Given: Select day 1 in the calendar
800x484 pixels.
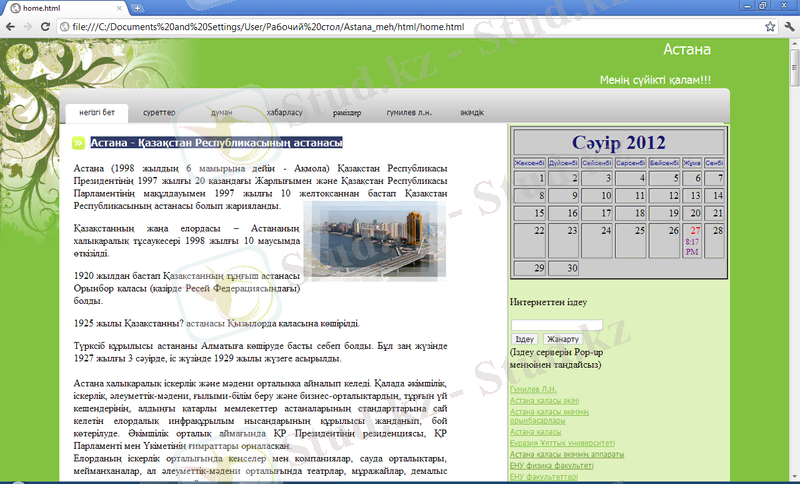Looking at the screenshot, I should 530,178.
